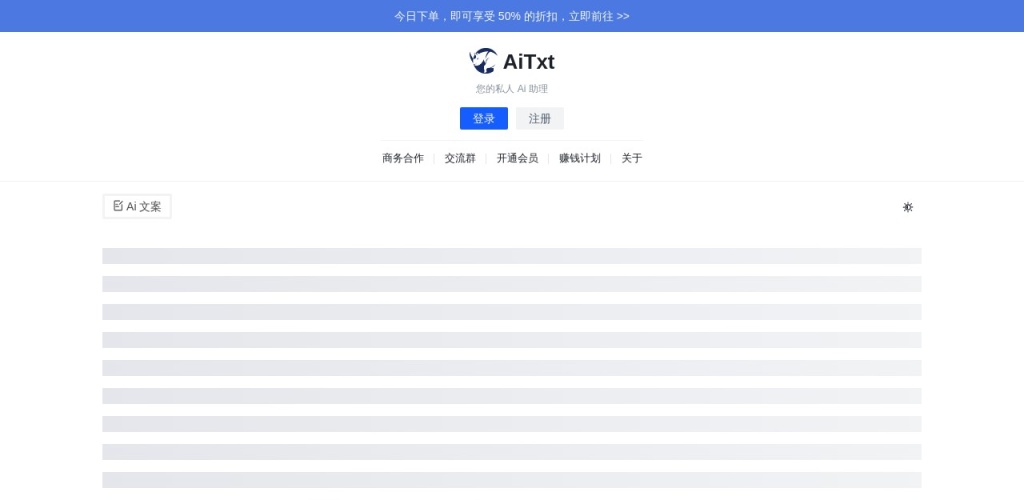
Task: Click the fifth gray loading placeholder row
Action: coord(512,368)
